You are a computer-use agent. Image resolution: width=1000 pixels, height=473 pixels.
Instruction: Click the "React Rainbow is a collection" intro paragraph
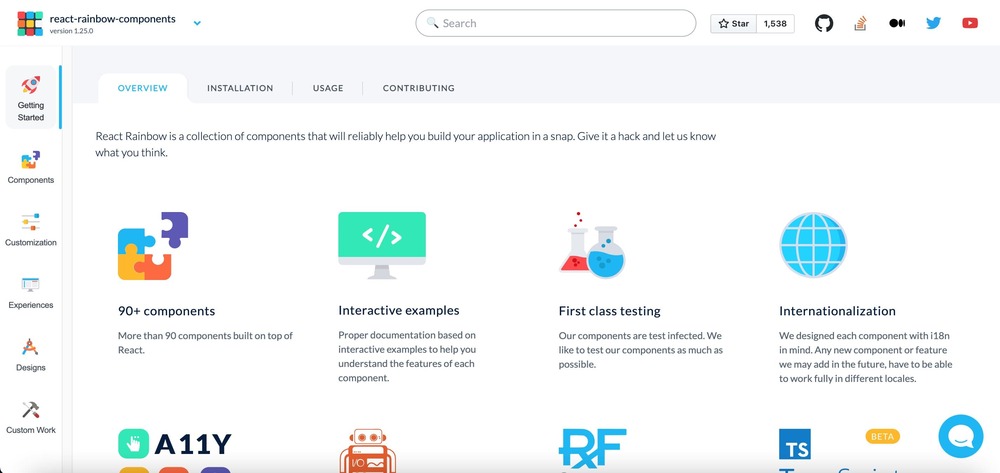pos(406,145)
